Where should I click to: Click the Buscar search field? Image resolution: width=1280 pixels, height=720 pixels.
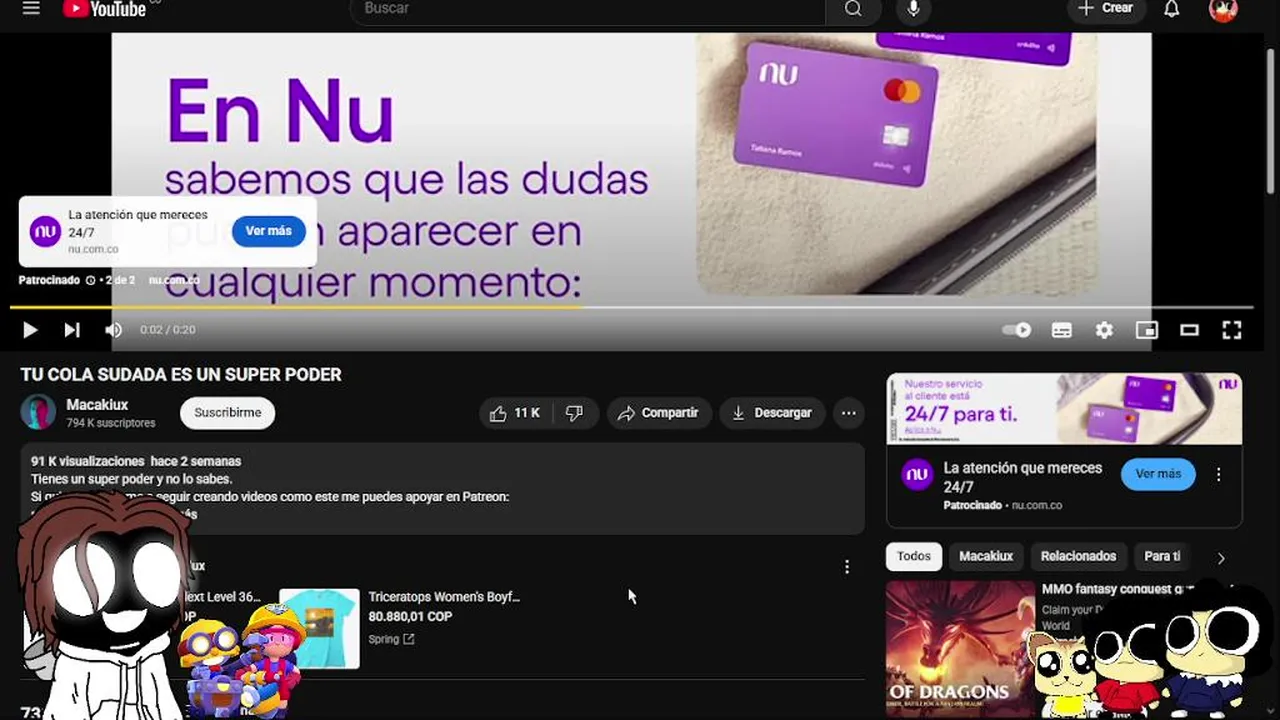tap(587, 8)
